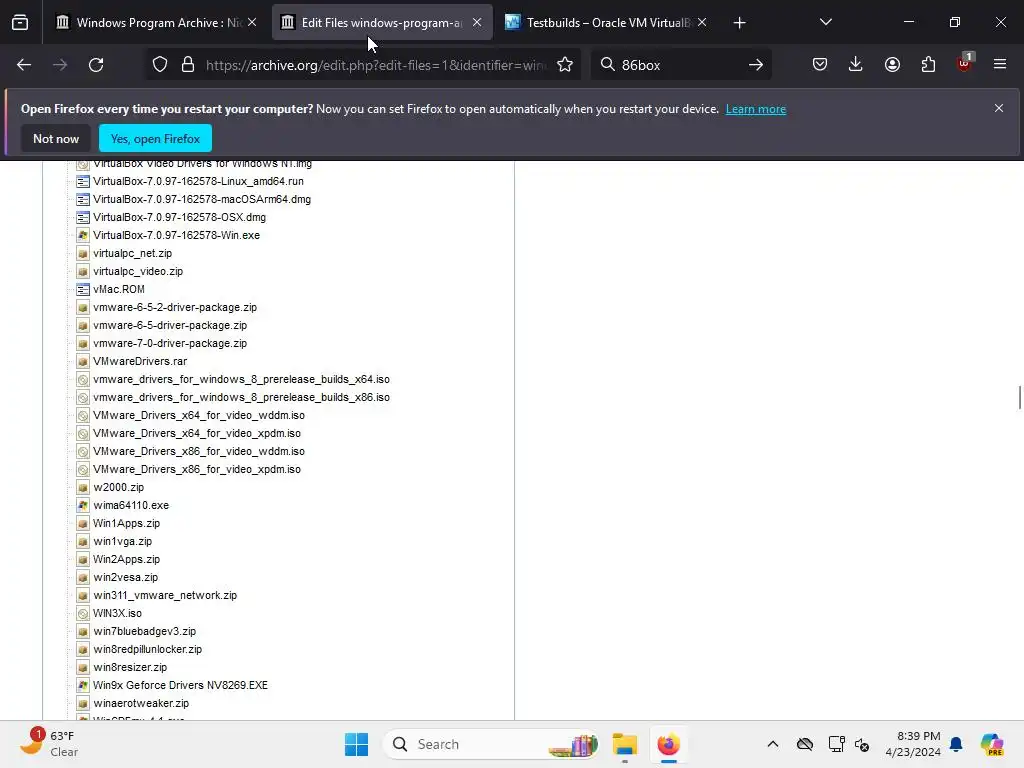Screen dimensions: 1024x768
Task: Select vmware-6-5-2-driver-package.zip
Action: [x=175, y=307]
